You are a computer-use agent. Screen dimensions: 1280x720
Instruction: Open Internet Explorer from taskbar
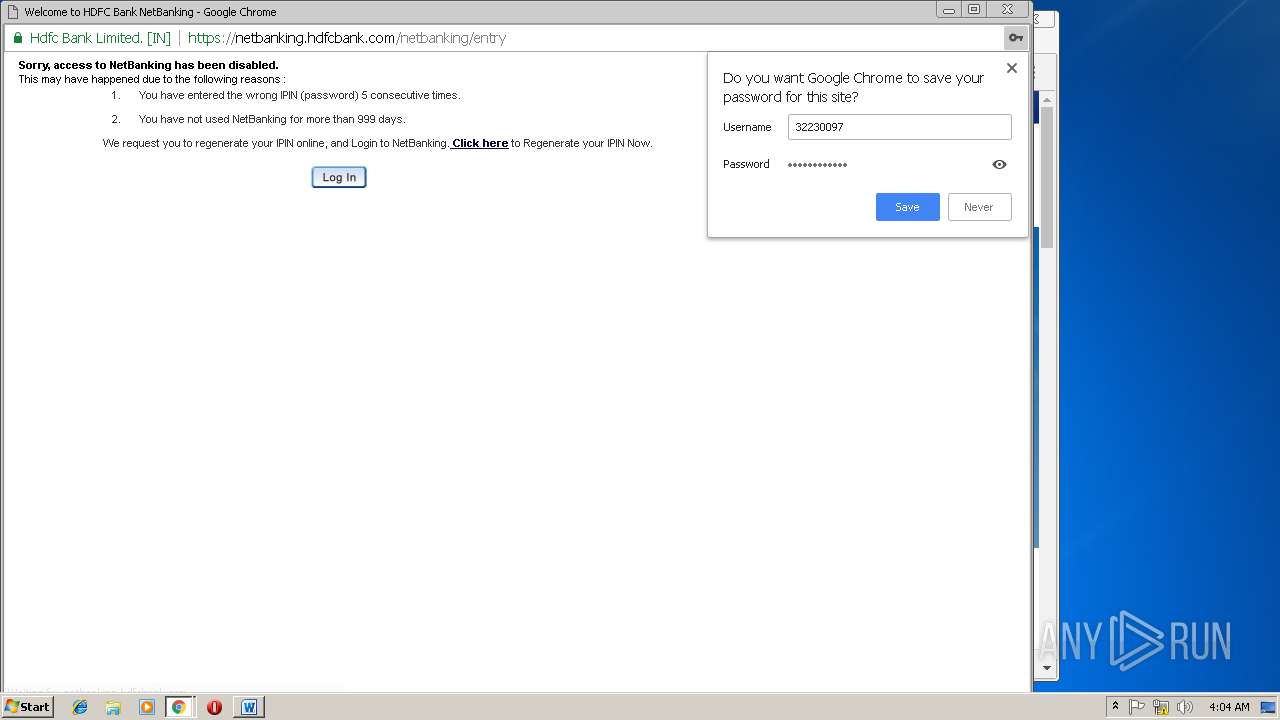click(80, 707)
